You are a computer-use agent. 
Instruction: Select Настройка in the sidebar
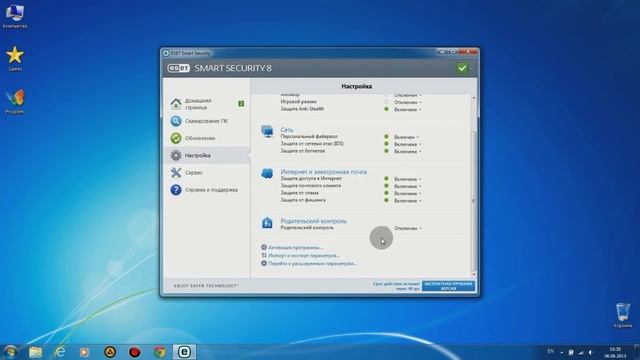tap(207, 156)
